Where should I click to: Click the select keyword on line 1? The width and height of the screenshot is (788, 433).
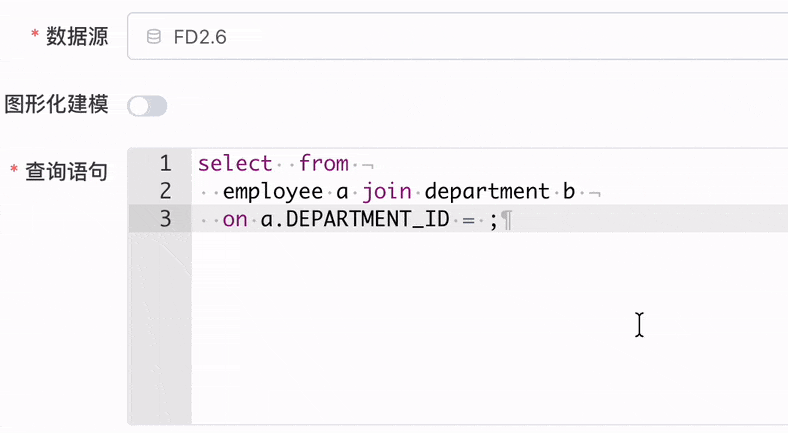pyautogui.click(x=235, y=164)
